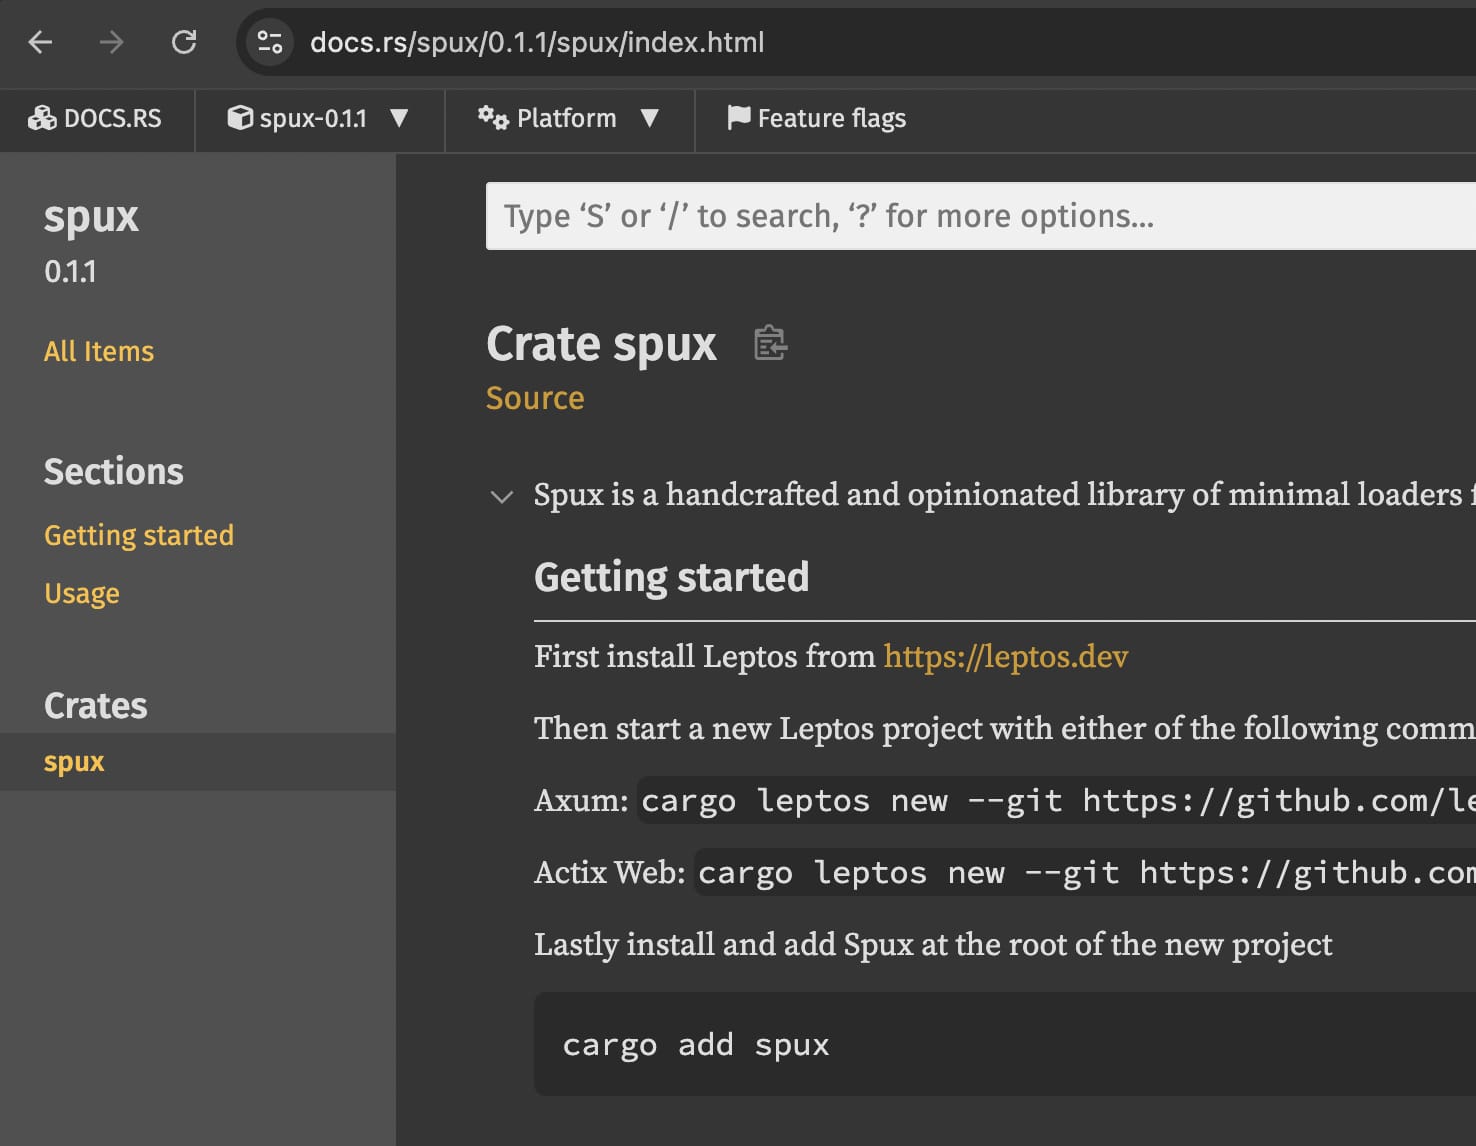The image size is (1476, 1146).
Task: Click the DOCS.RS cubes logo icon
Action: (x=42, y=118)
